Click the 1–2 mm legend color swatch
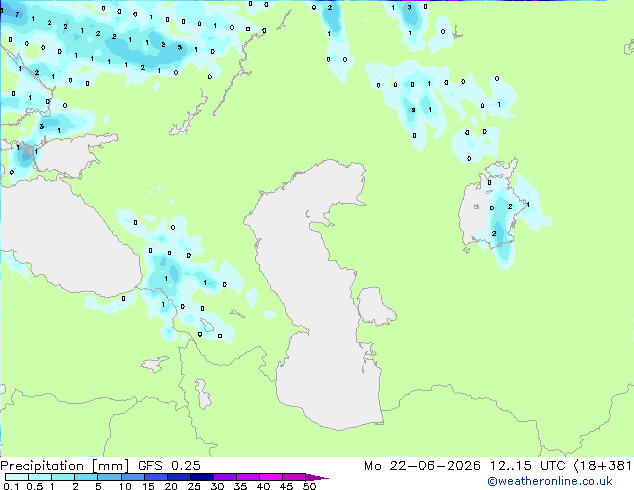This screenshot has height=490, width=634. [63, 477]
